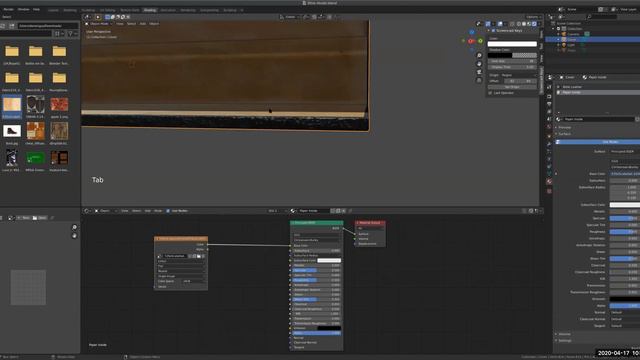Click the red X axis viewport gizmo

(x=471, y=41)
